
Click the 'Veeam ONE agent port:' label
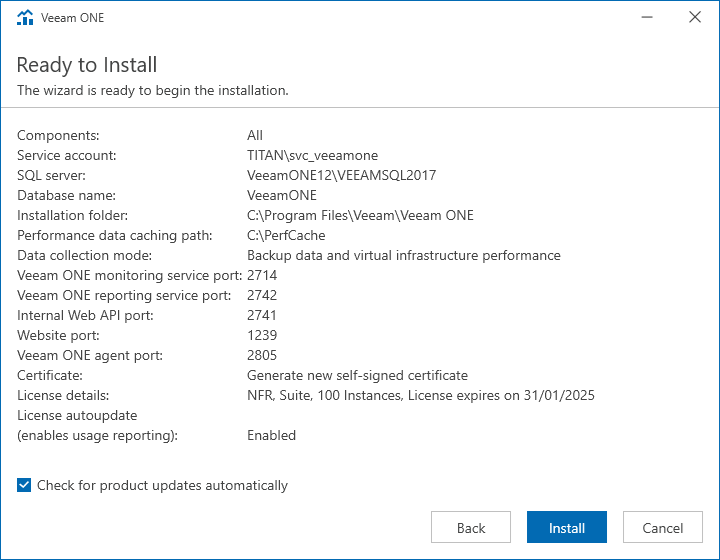click(x=90, y=355)
